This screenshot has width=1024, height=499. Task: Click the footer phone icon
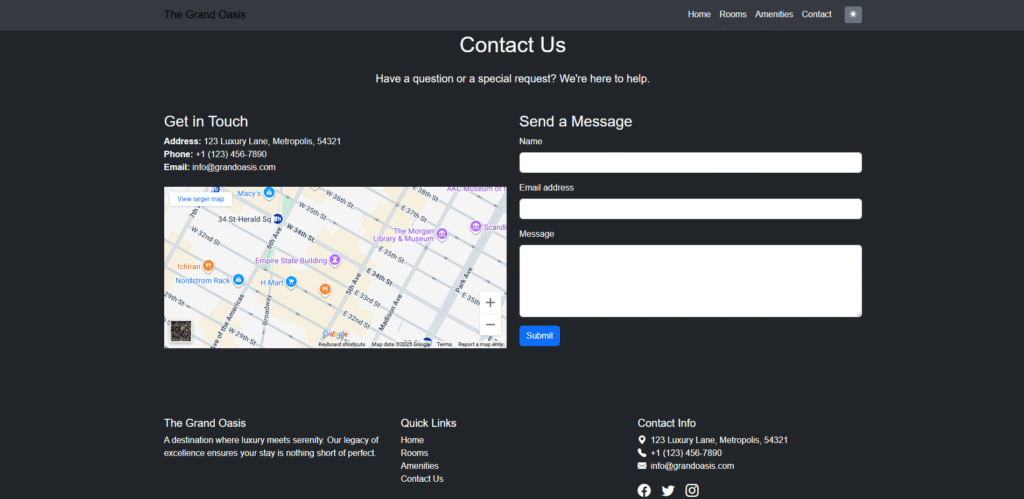pyautogui.click(x=642, y=453)
